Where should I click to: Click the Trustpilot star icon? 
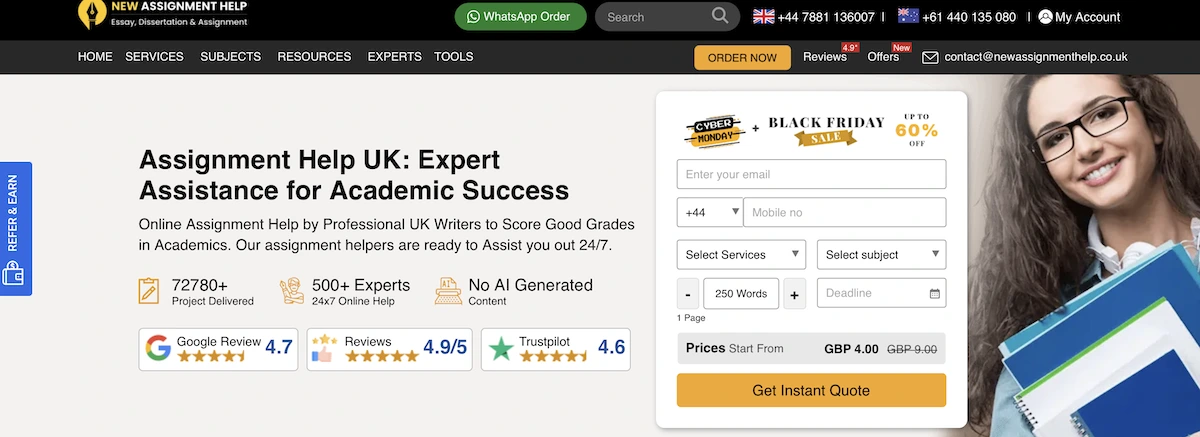tap(500, 348)
